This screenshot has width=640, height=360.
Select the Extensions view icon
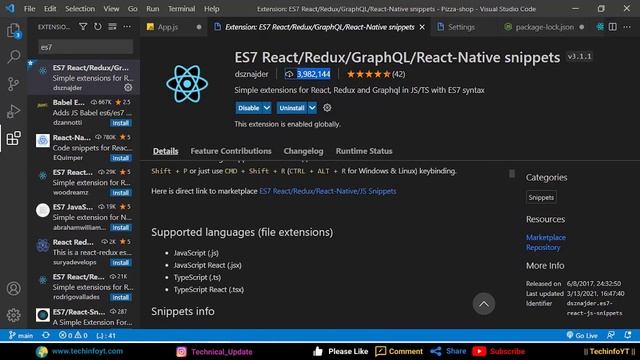pyautogui.click(x=13, y=138)
